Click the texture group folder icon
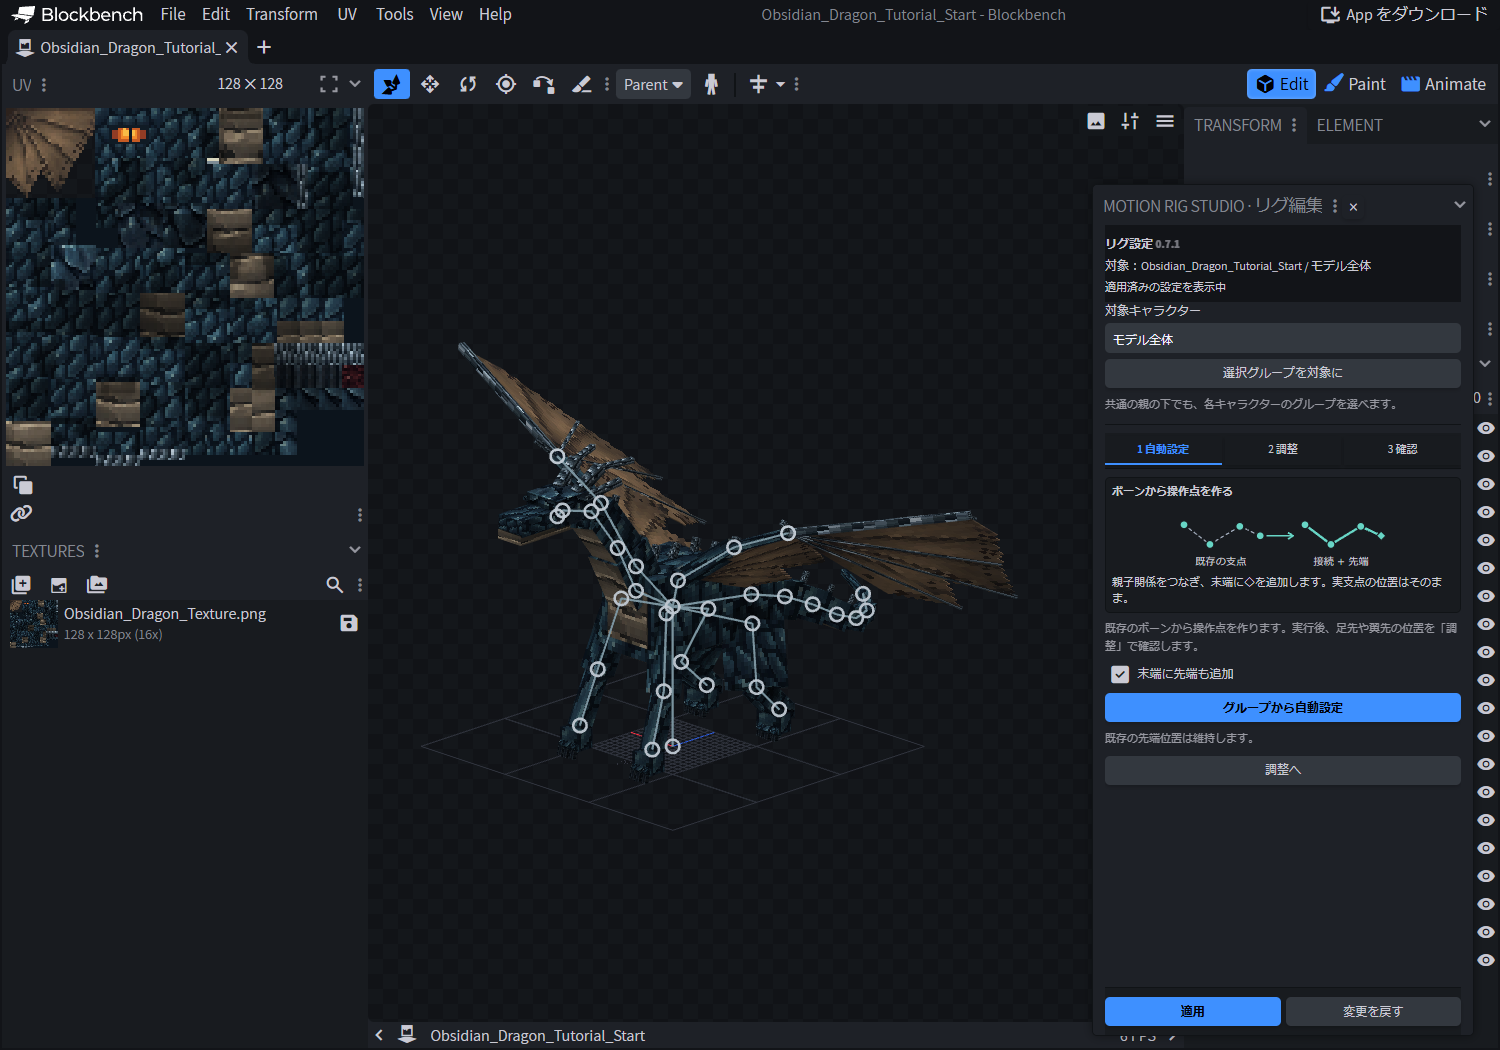Image resolution: width=1500 pixels, height=1050 pixels. (x=97, y=585)
